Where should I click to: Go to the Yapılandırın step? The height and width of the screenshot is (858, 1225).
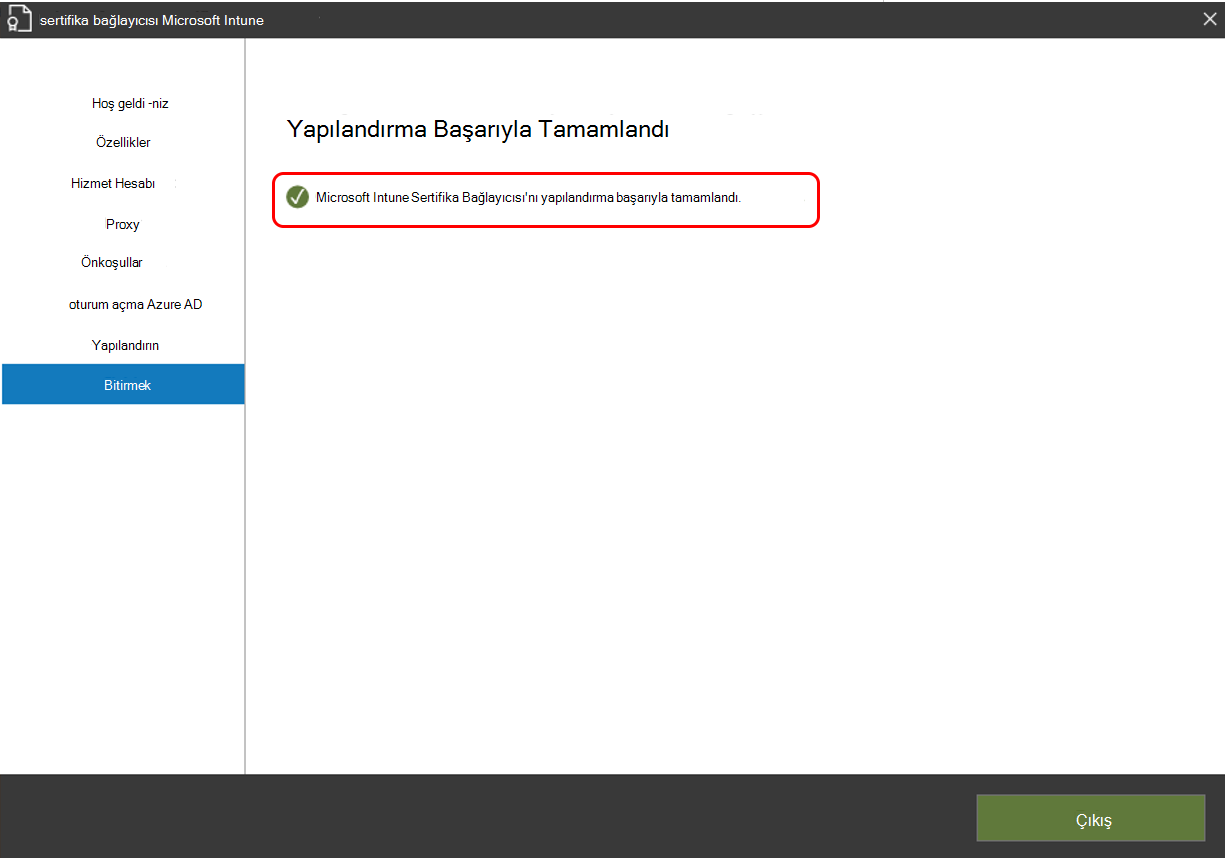coord(123,345)
